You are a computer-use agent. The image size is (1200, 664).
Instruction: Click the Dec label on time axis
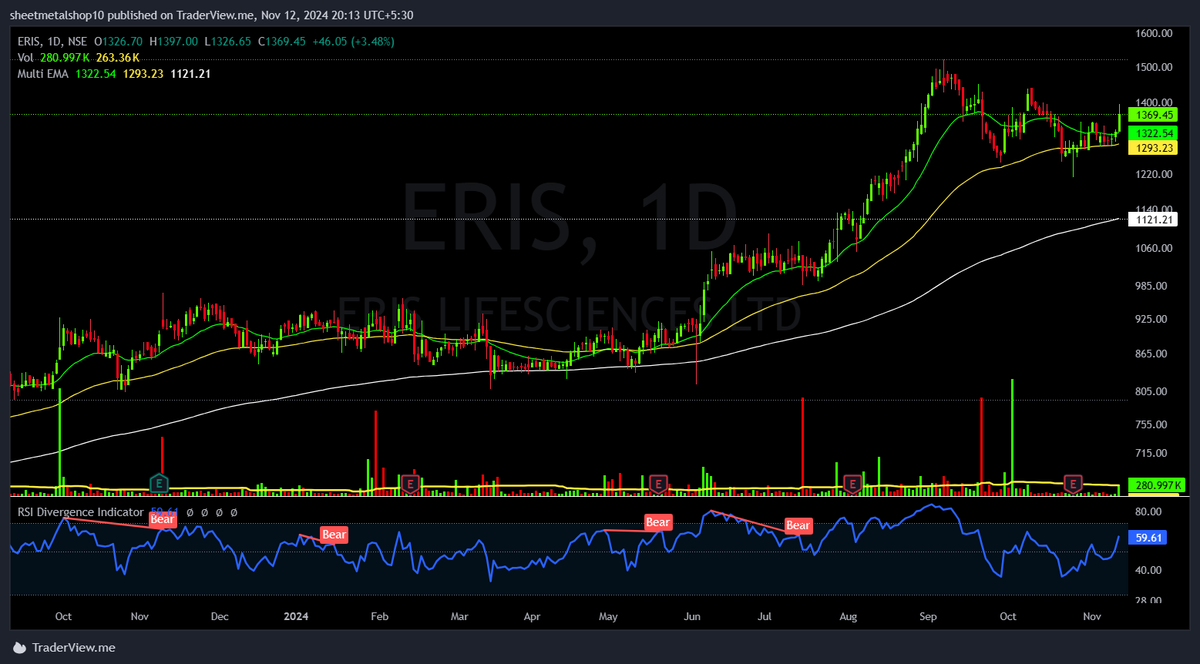pos(220,618)
